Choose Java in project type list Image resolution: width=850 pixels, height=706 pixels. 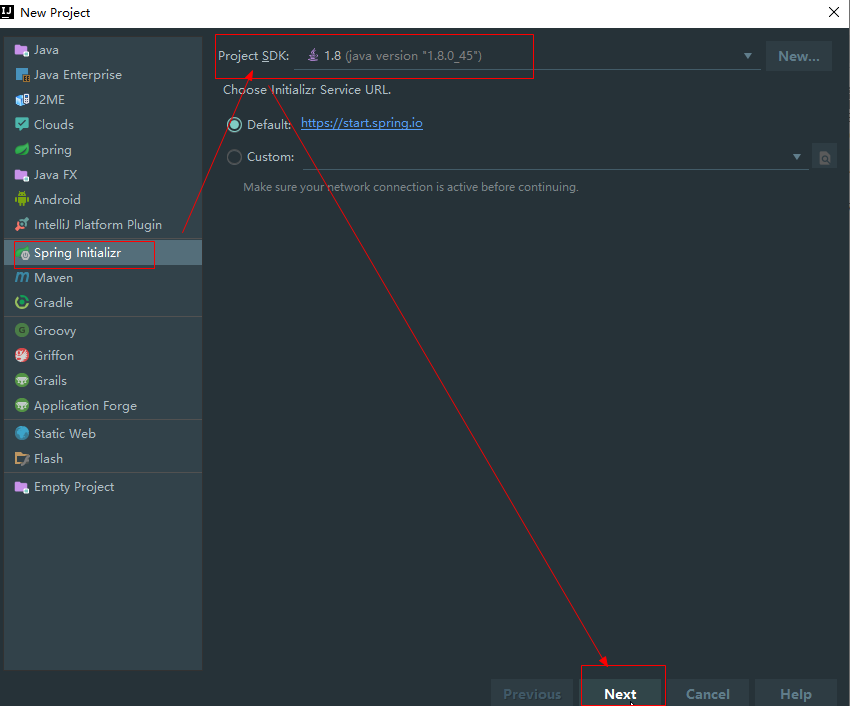(103, 50)
